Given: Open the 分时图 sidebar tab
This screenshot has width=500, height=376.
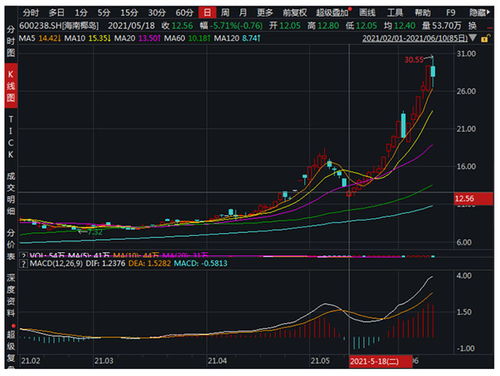Looking at the screenshot, I should coord(11,41).
